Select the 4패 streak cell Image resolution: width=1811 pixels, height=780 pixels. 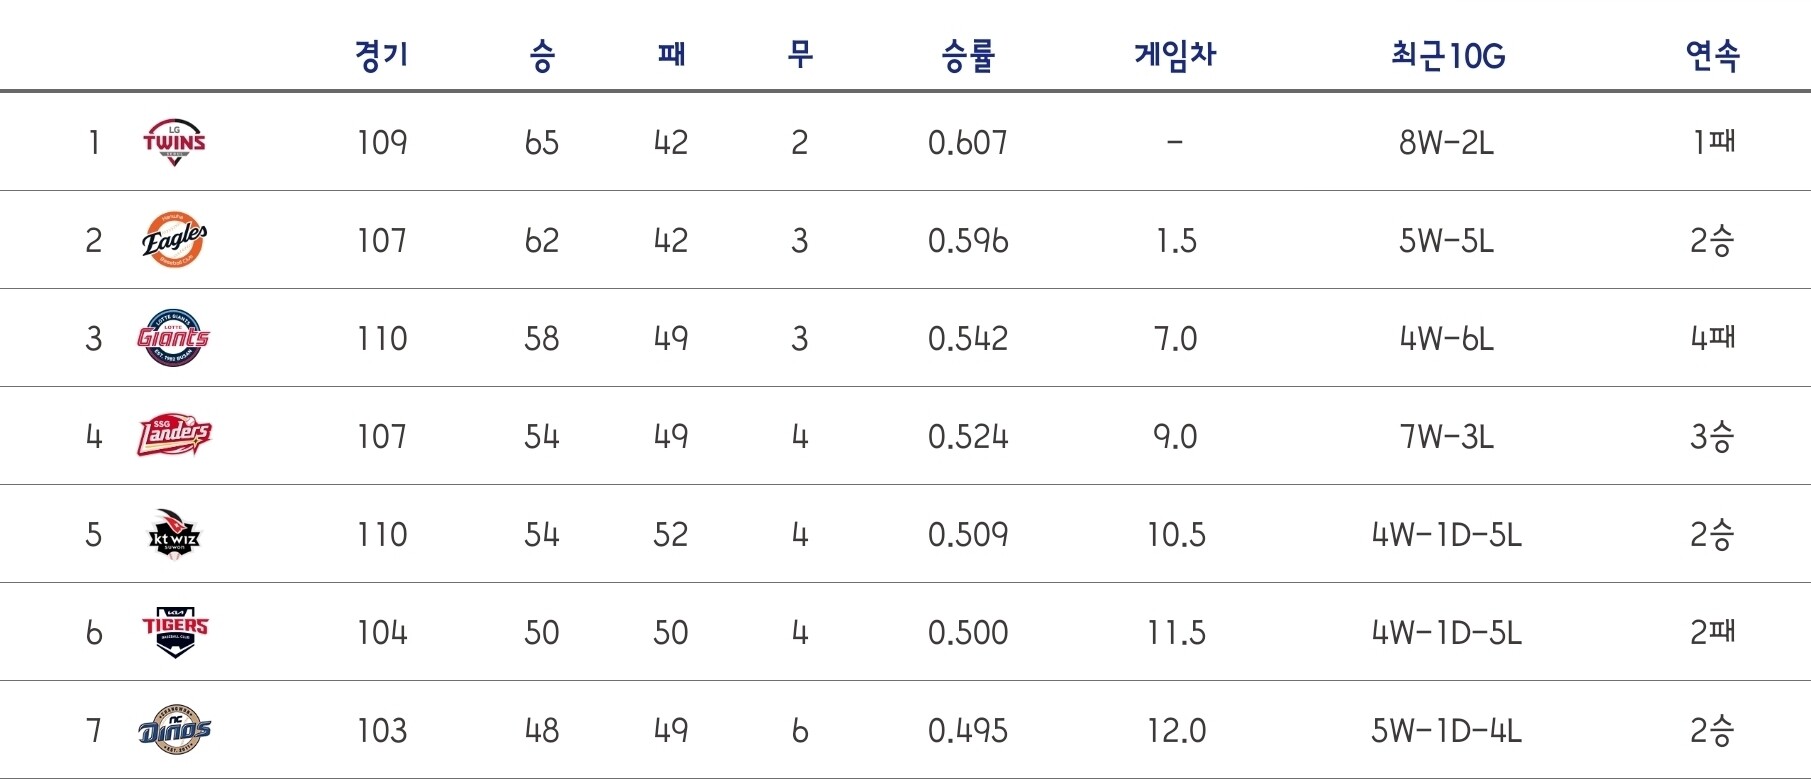1712,338
